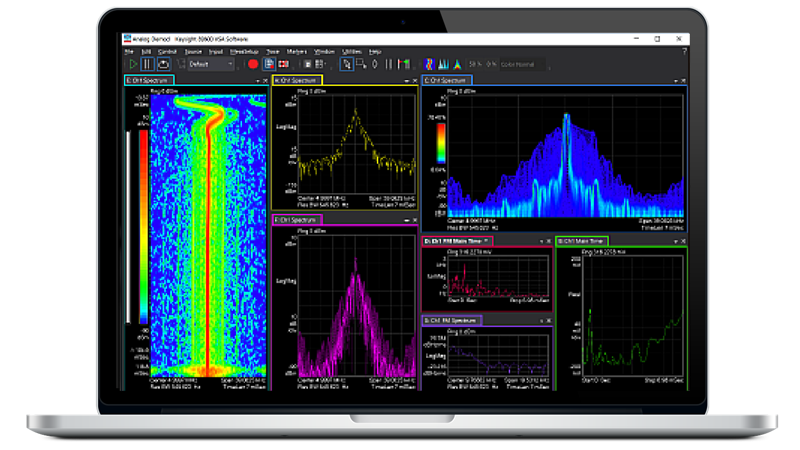
Task: Start recording with the red Record button
Action: click(253, 64)
